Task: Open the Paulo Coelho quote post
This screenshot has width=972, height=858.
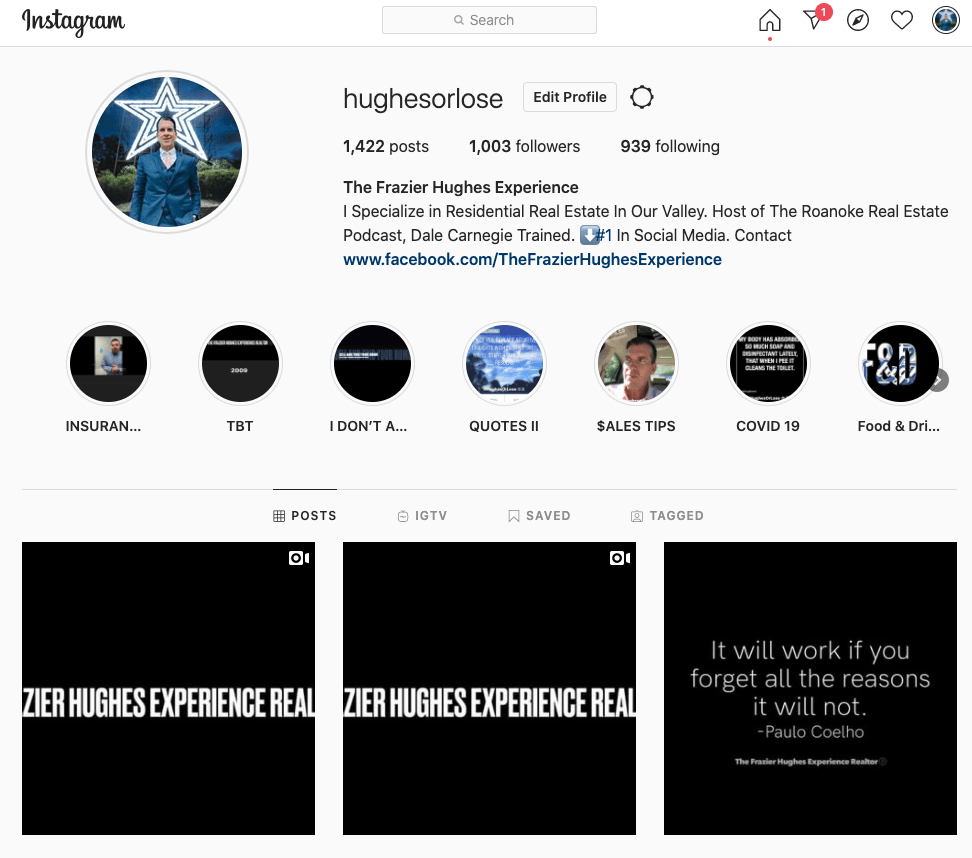Action: click(810, 688)
